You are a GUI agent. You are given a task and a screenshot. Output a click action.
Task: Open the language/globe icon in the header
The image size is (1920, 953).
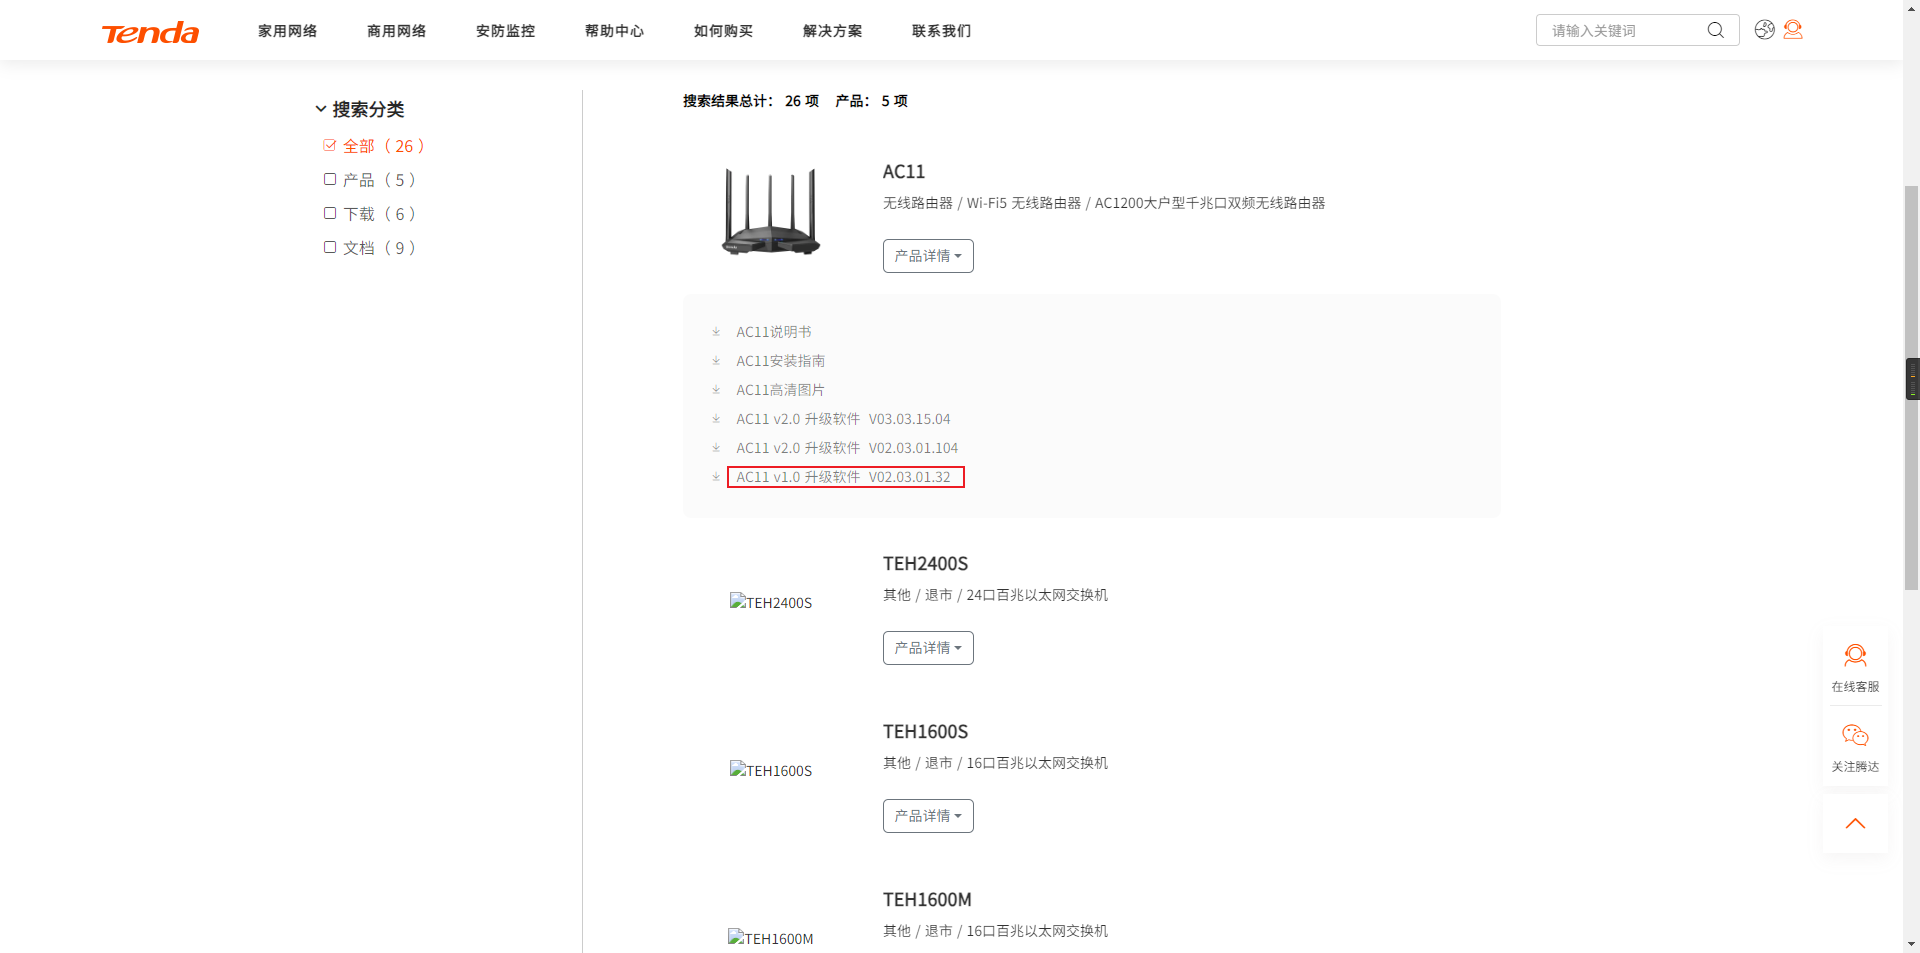coord(1764,30)
